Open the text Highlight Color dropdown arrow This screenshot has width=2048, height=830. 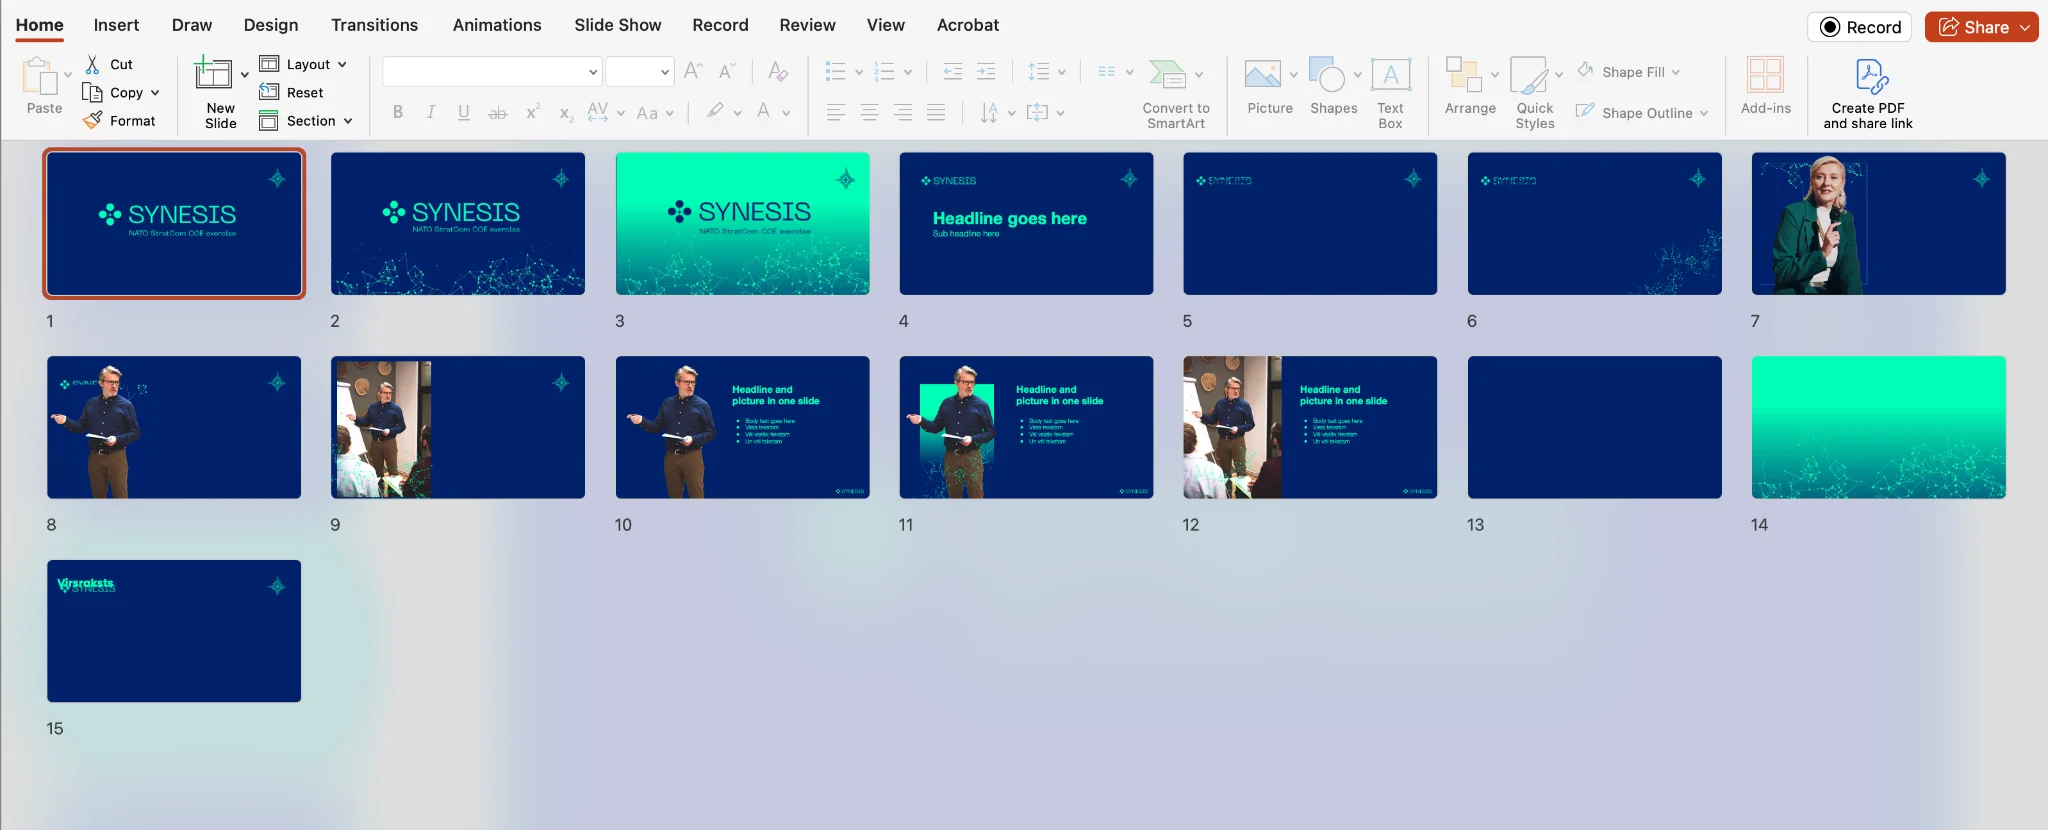(738, 113)
